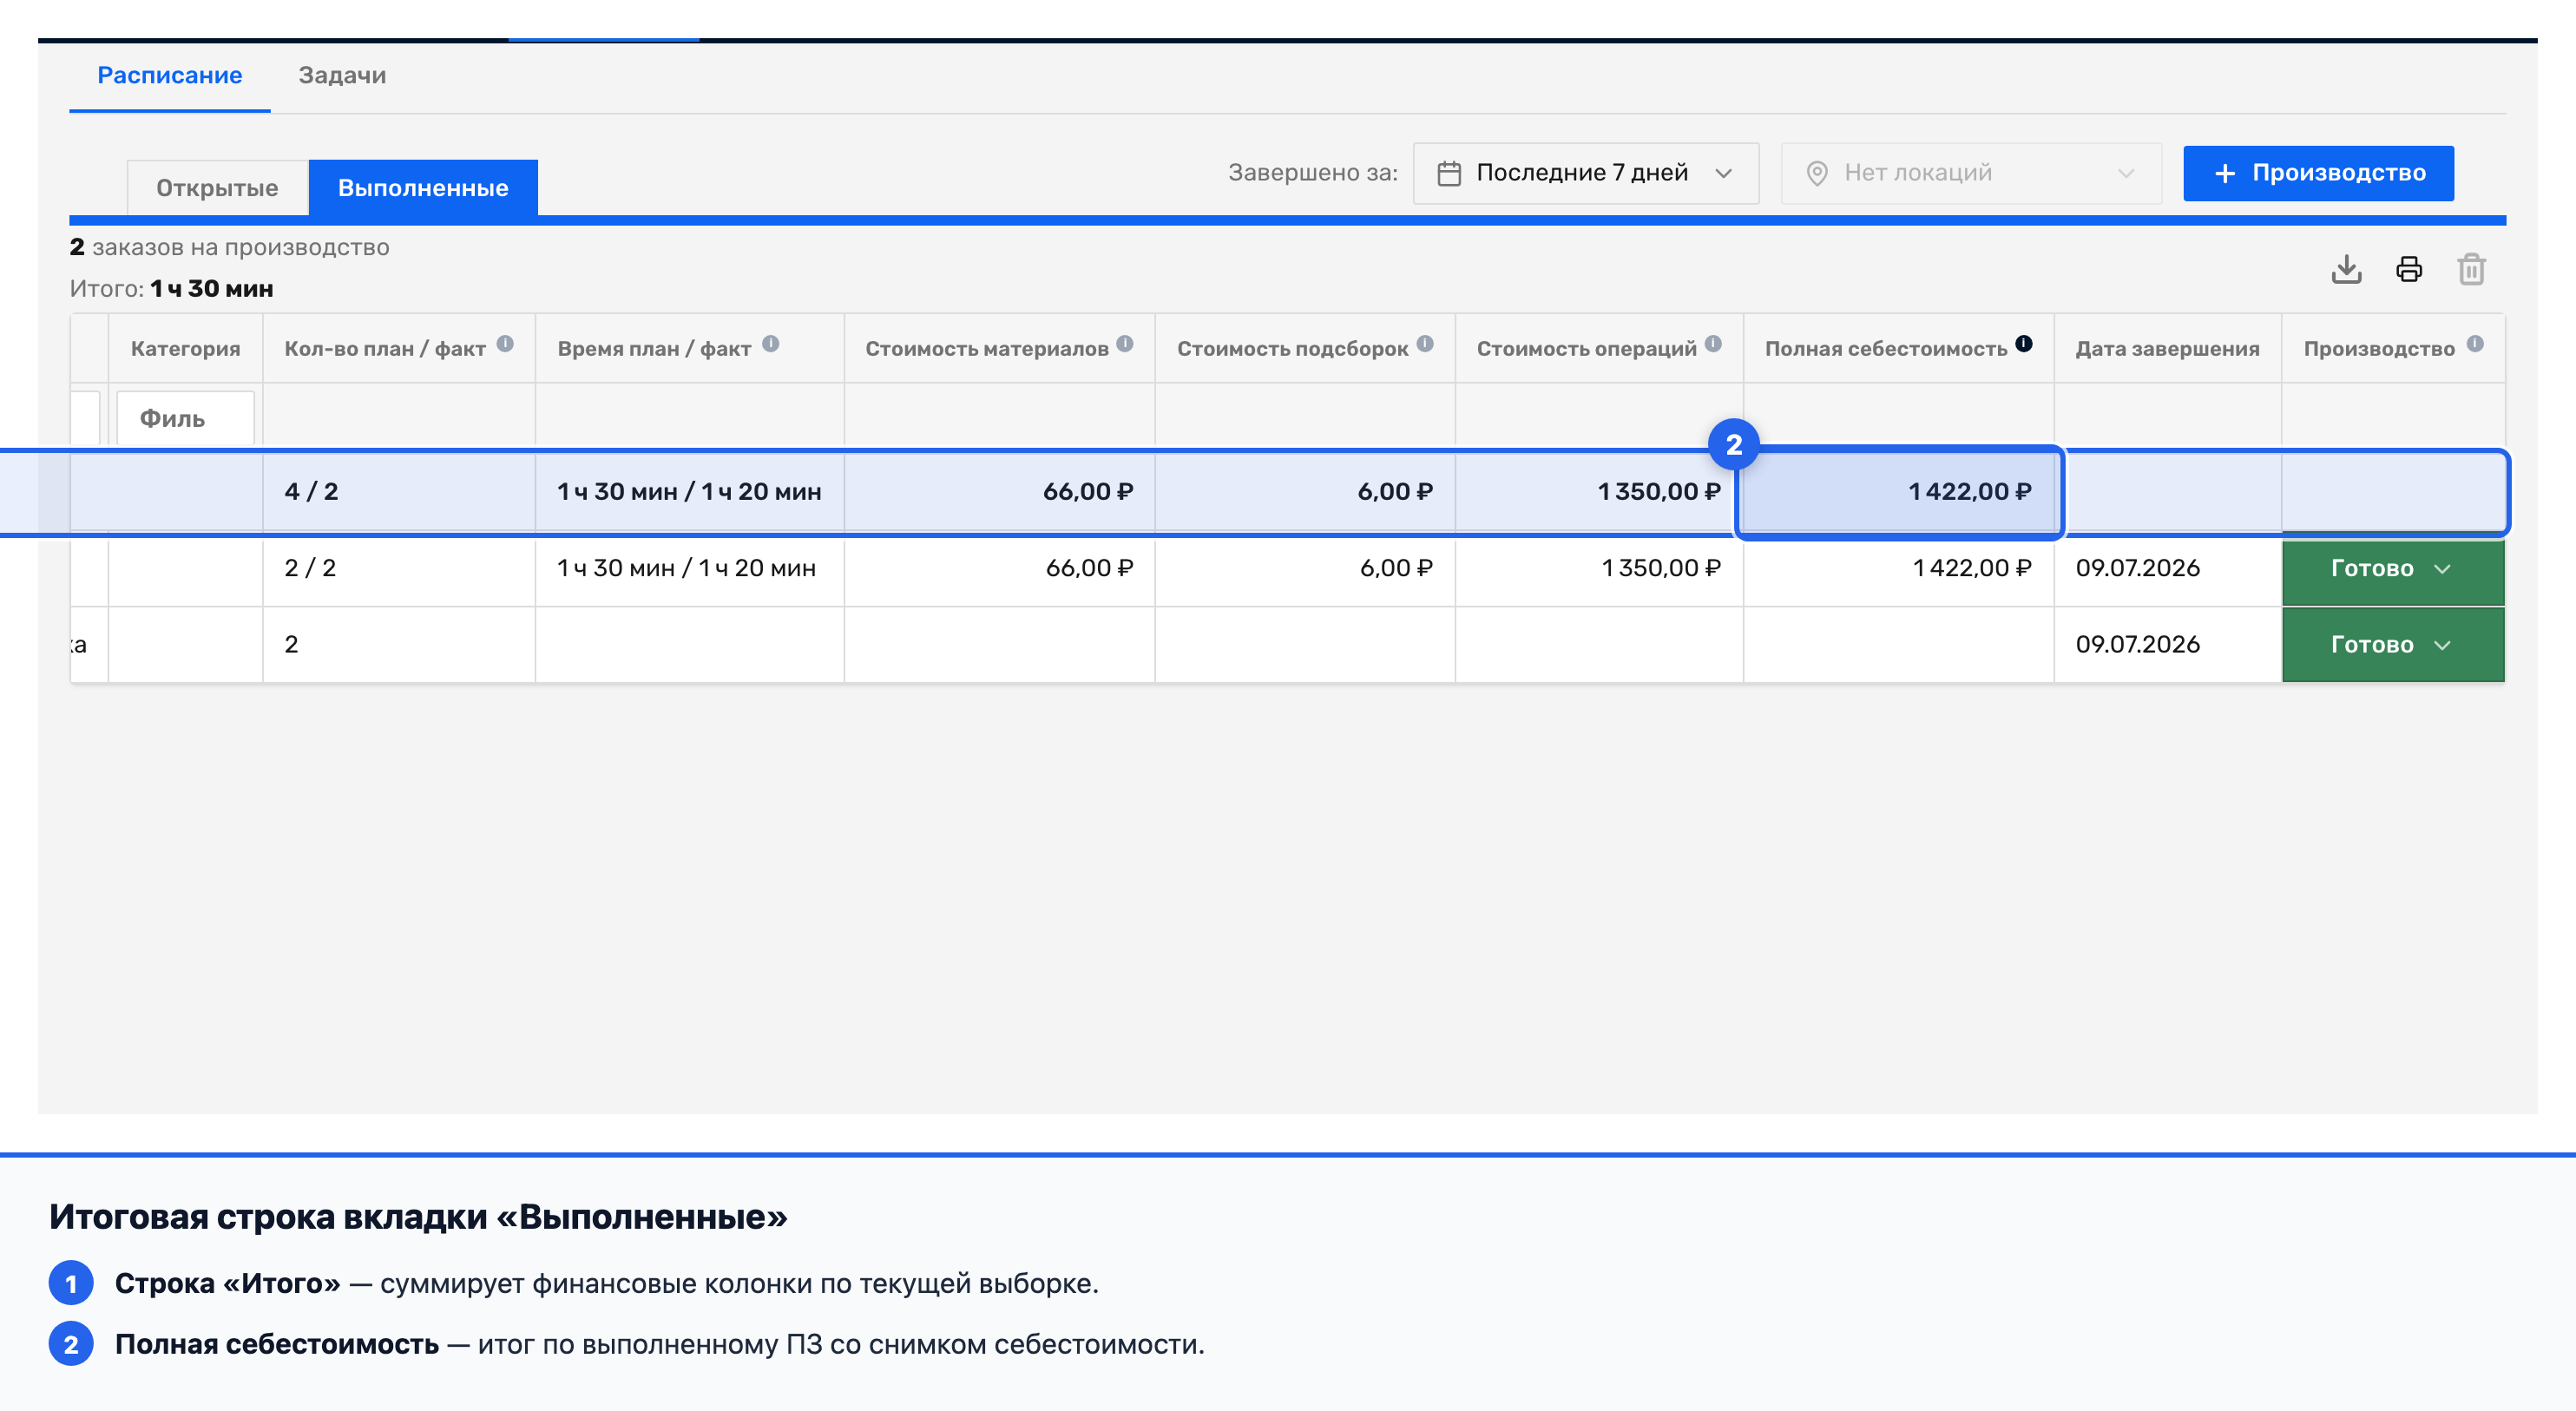Click the total 6,00 ₽ subassemblies cell

tap(1305, 492)
